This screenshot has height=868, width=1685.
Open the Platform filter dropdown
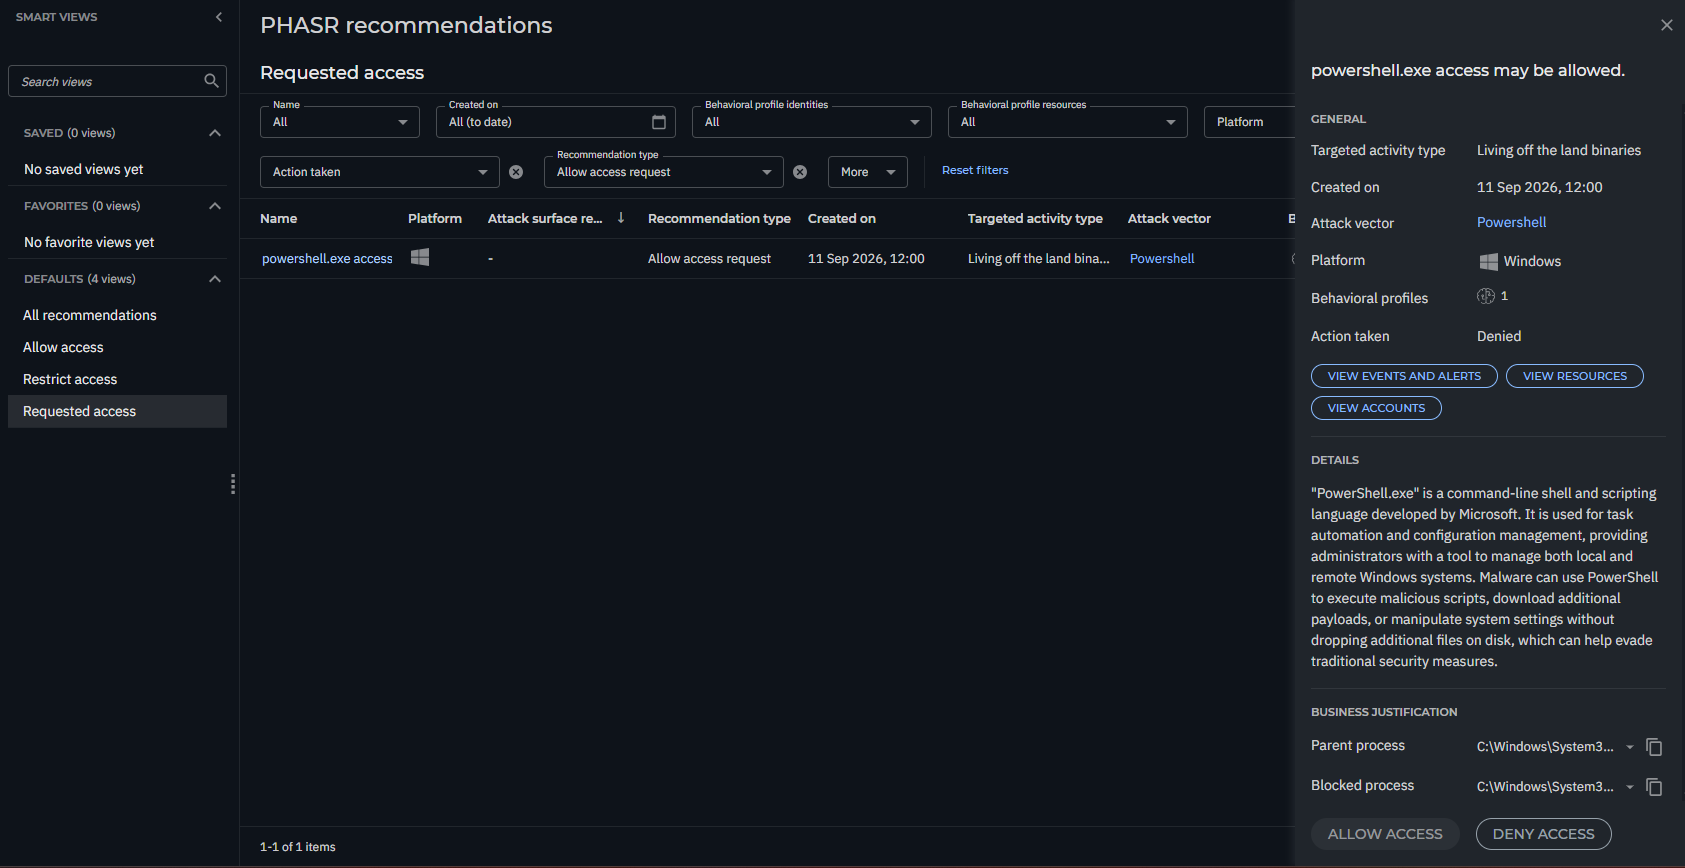coord(1249,122)
